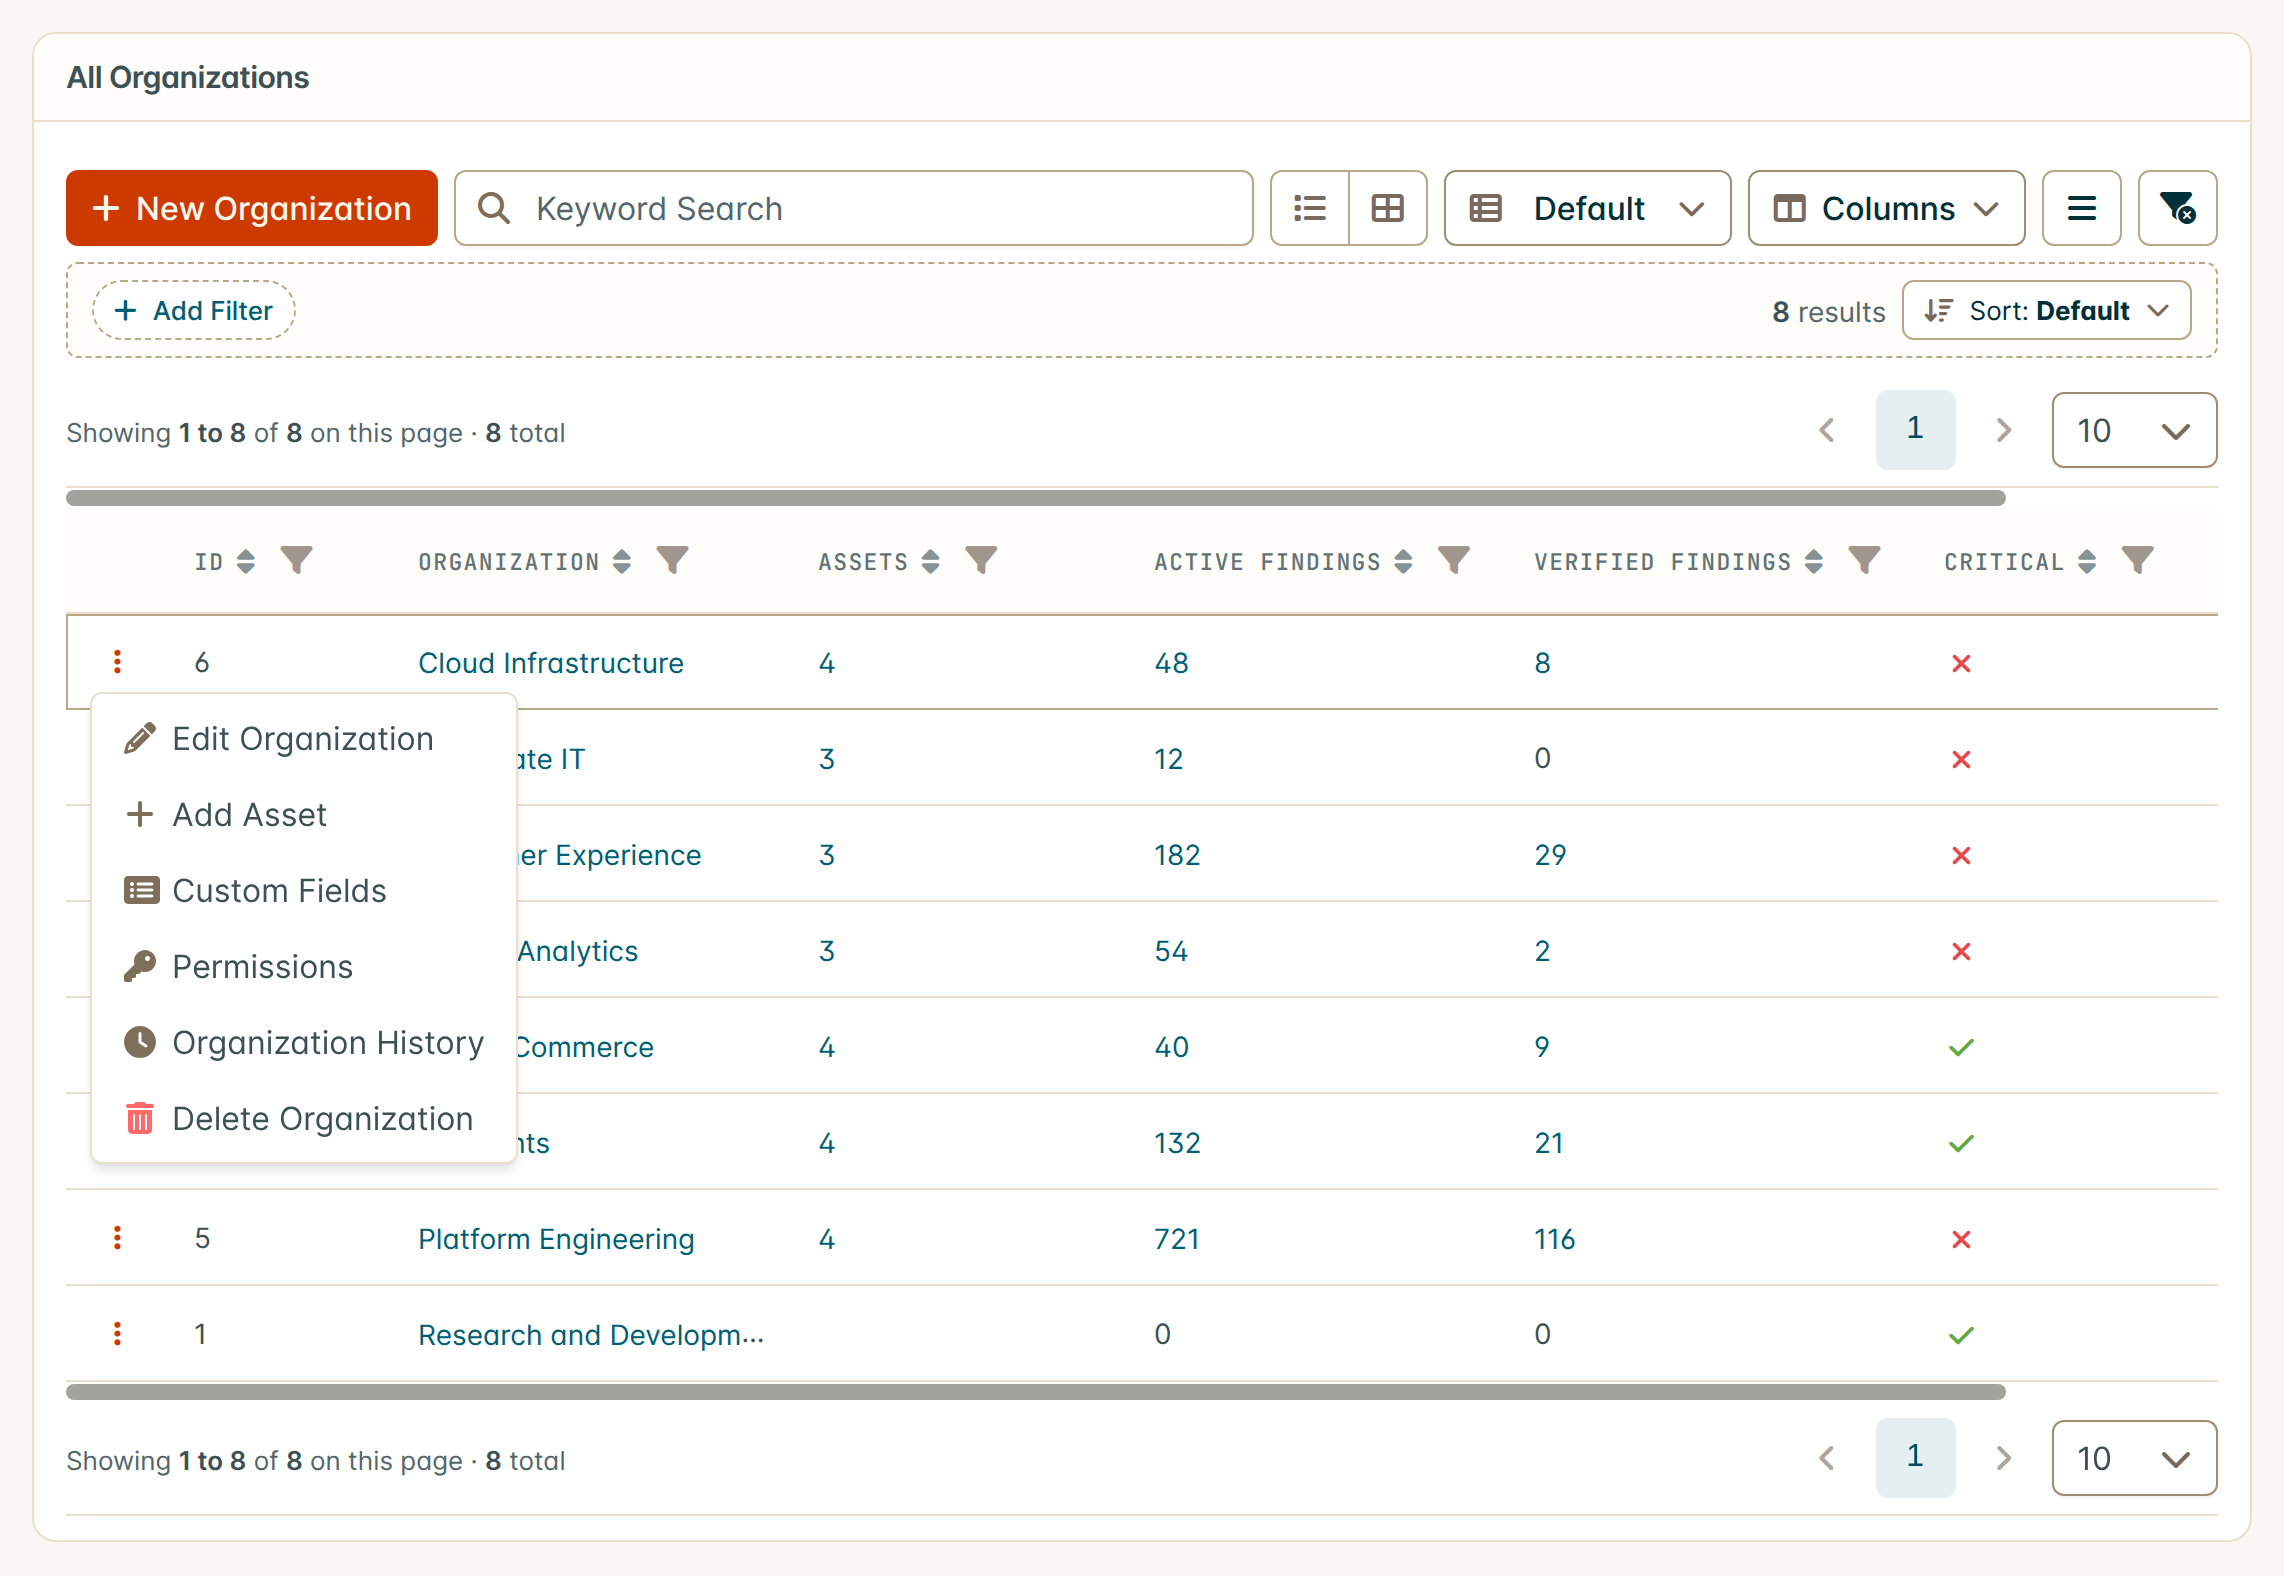The image size is (2284, 1576).
Task: Add a new filter
Action: click(194, 310)
